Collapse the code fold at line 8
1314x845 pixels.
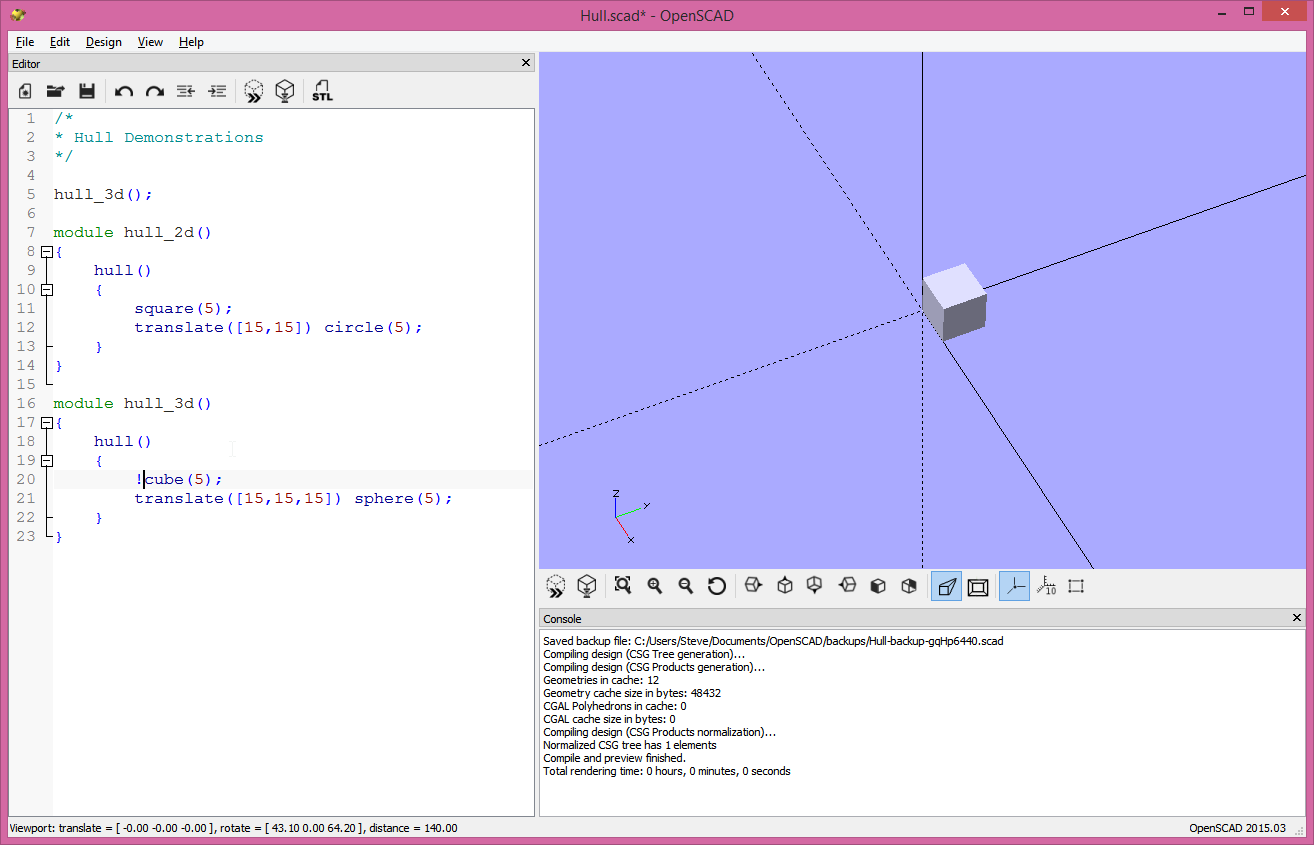[47, 251]
